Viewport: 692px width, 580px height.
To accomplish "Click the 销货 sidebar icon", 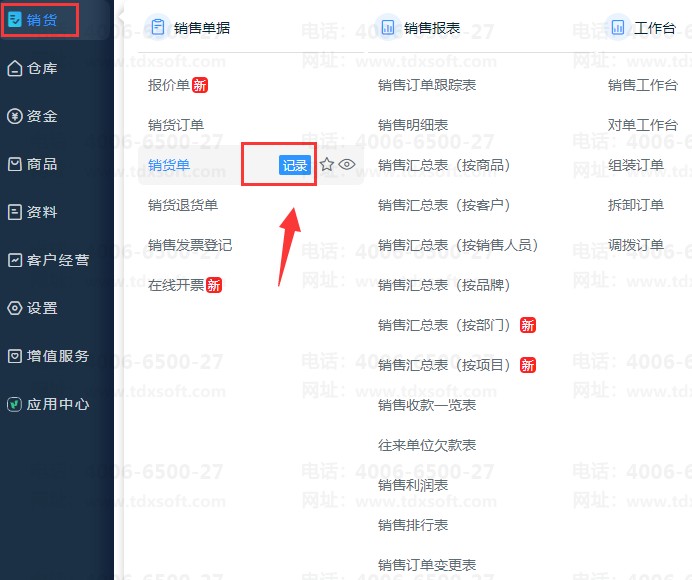I will 15,19.
